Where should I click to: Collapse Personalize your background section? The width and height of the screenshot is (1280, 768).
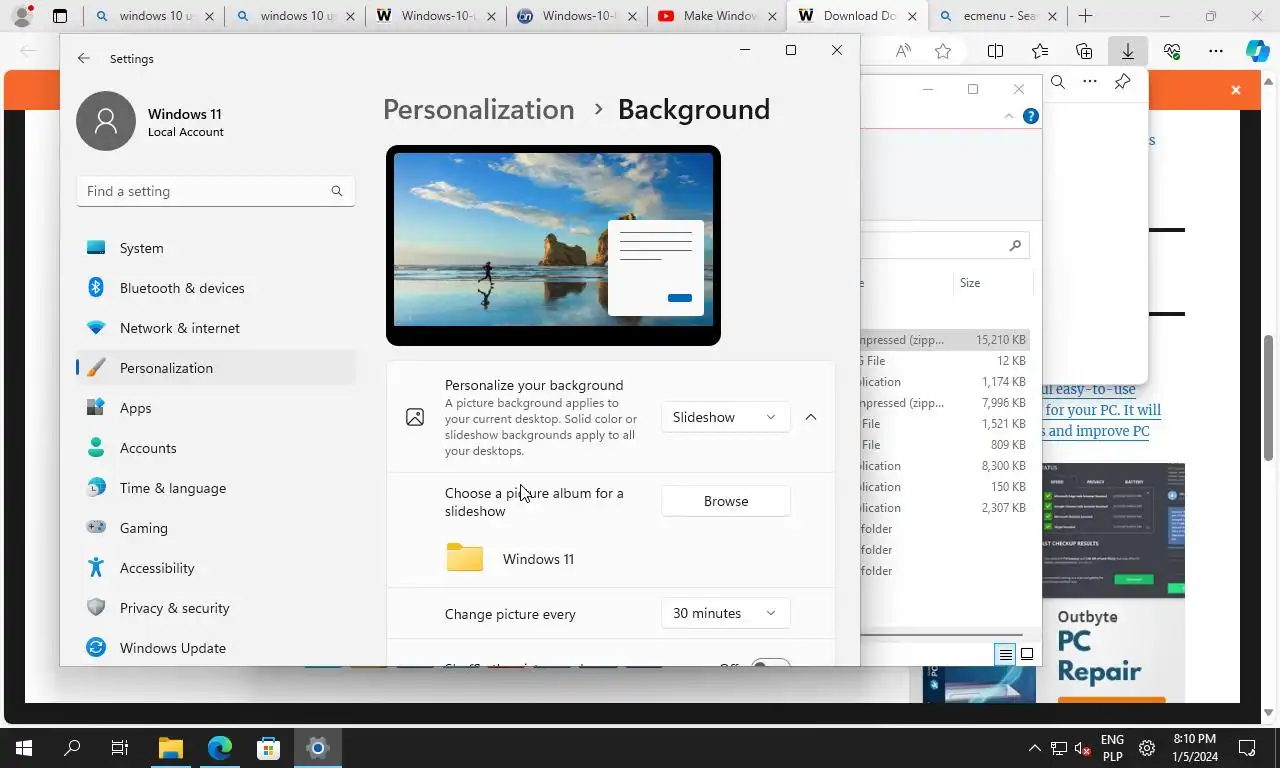(x=811, y=417)
